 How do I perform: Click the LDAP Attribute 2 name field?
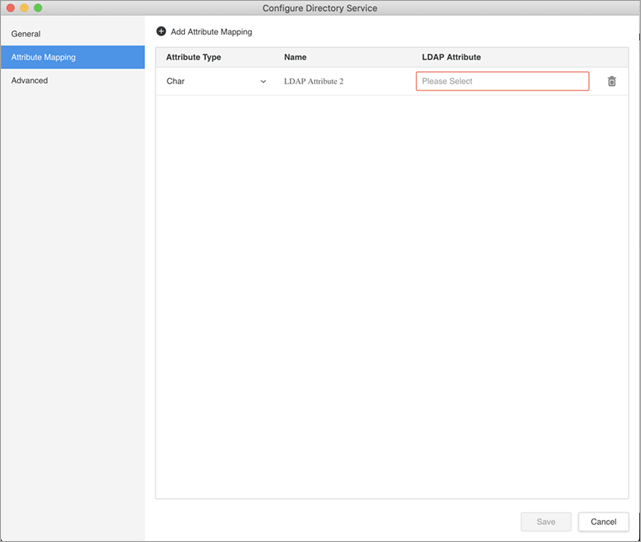tap(314, 81)
